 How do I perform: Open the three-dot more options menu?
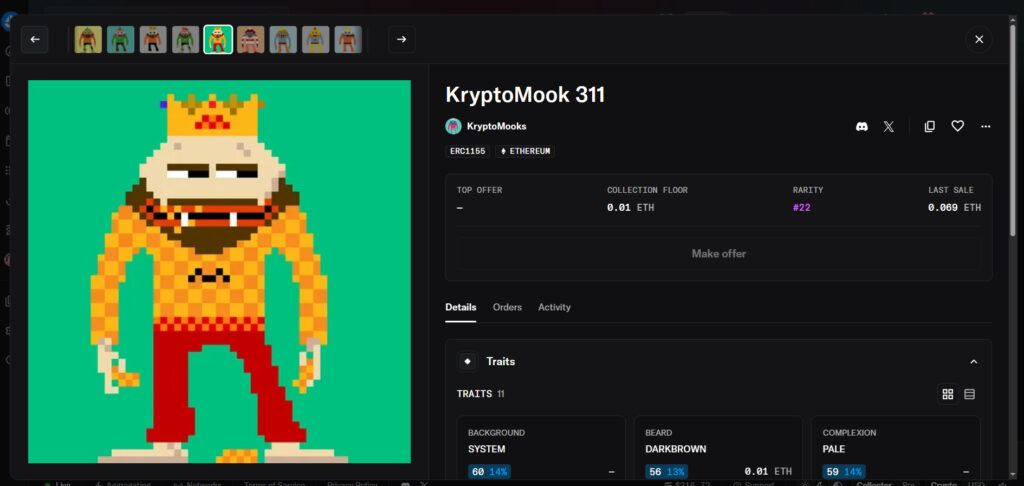985,126
